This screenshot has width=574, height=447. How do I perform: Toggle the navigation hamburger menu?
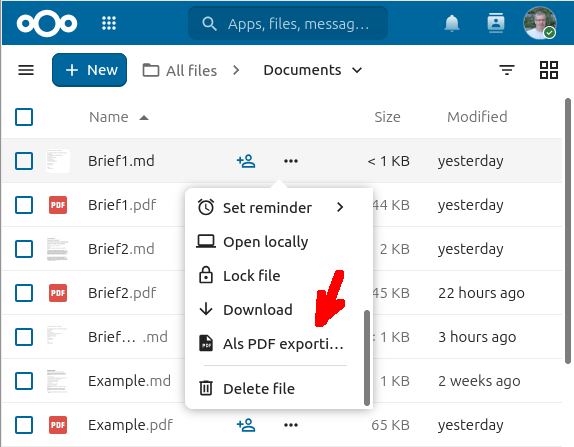pos(26,70)
